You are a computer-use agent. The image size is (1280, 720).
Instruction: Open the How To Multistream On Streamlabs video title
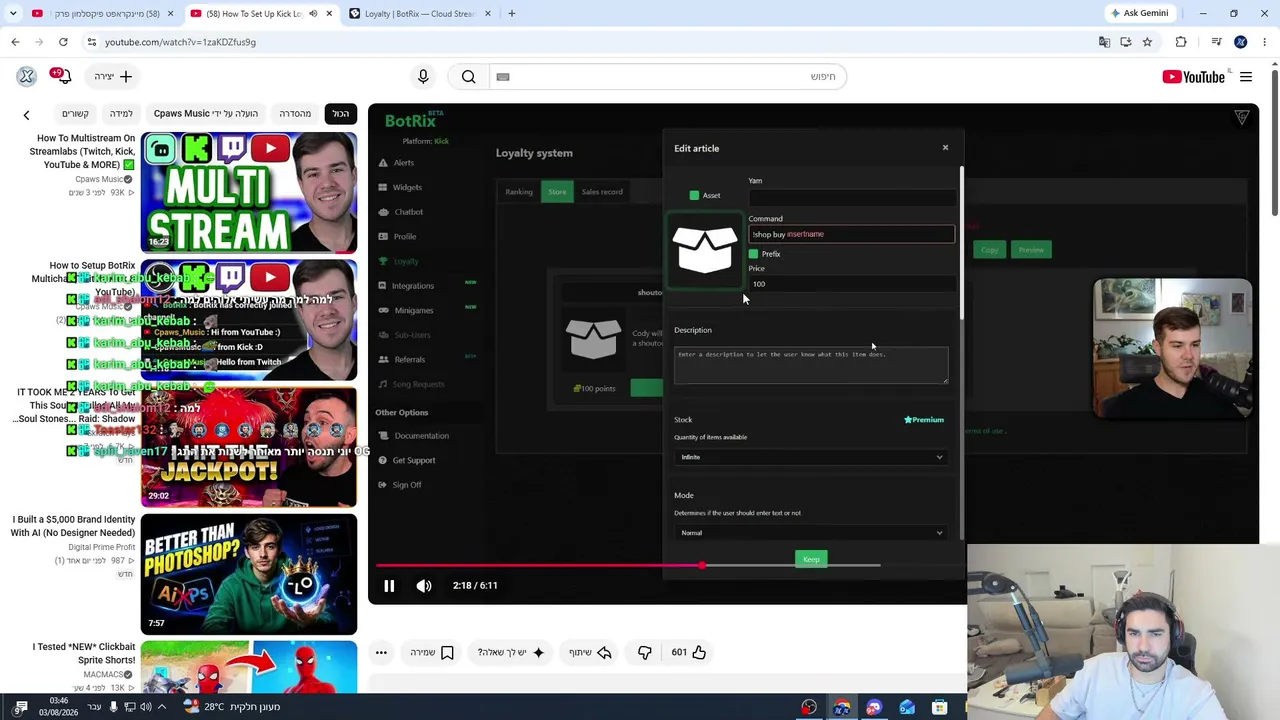pyautogui.click(x=86, y=151)
